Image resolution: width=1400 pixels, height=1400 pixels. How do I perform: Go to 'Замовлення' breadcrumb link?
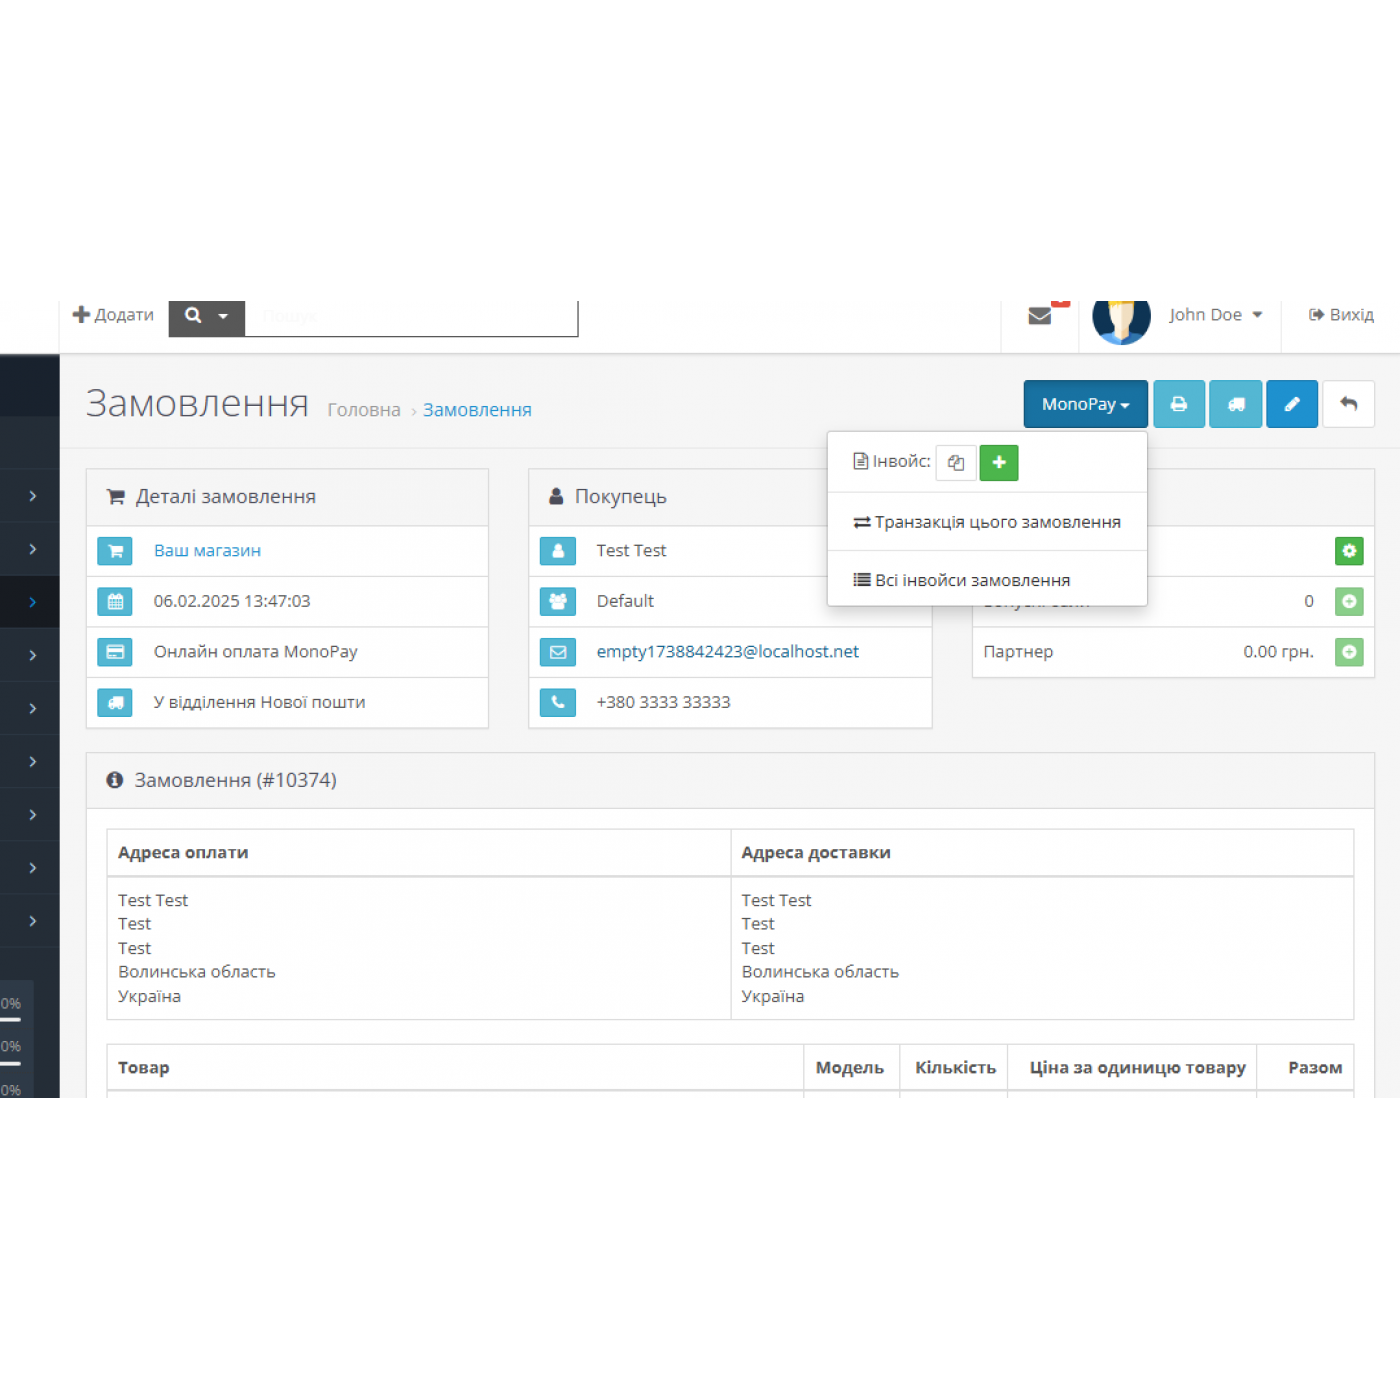(x=477, y=410)
